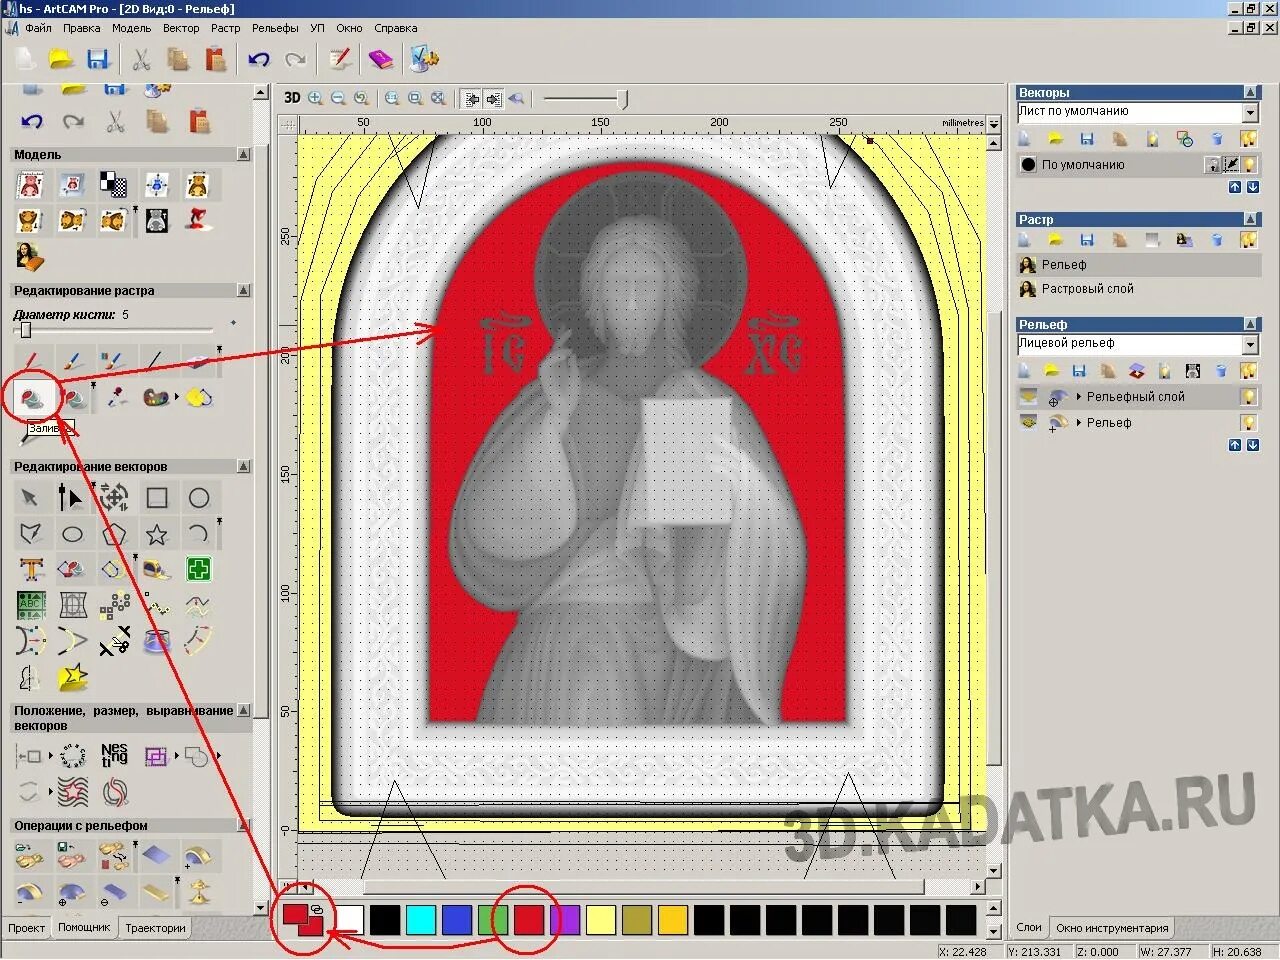Click the Undo arrow in main toolbar
The image size is (1280, 960).
(x=259, y=59)
